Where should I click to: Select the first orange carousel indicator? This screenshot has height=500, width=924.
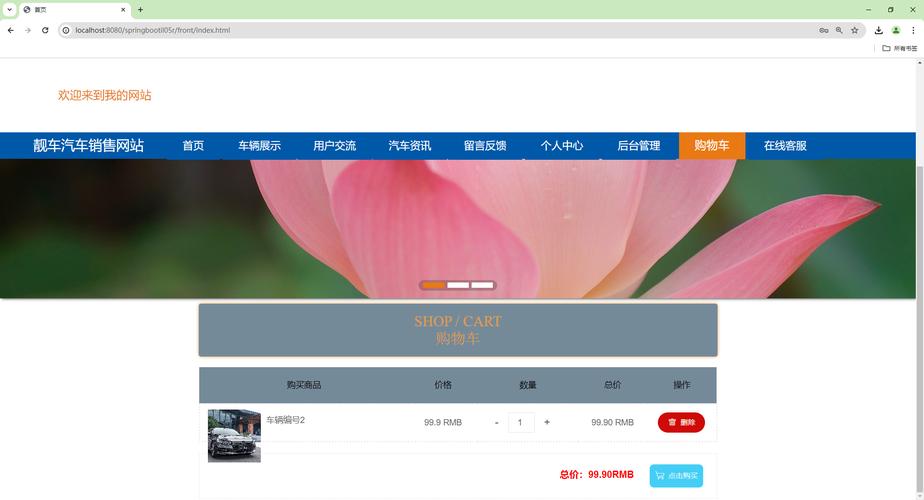coord(434,285)
